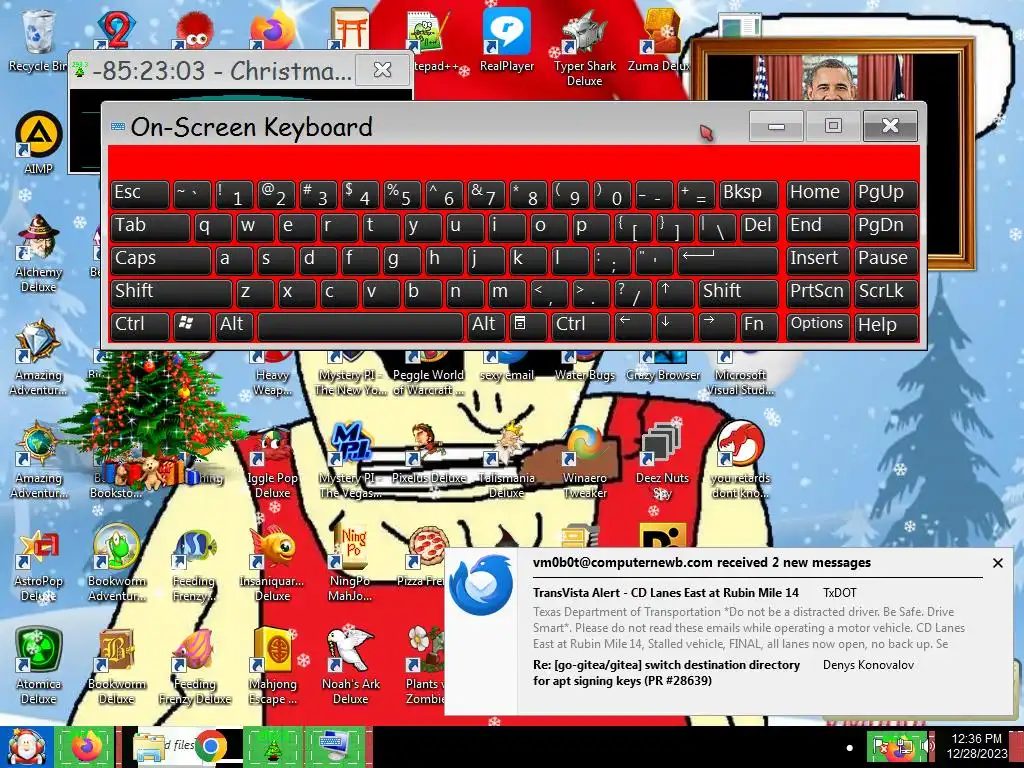Open Noah's Ark Deluxe shortcut

[x=350, y=666]
